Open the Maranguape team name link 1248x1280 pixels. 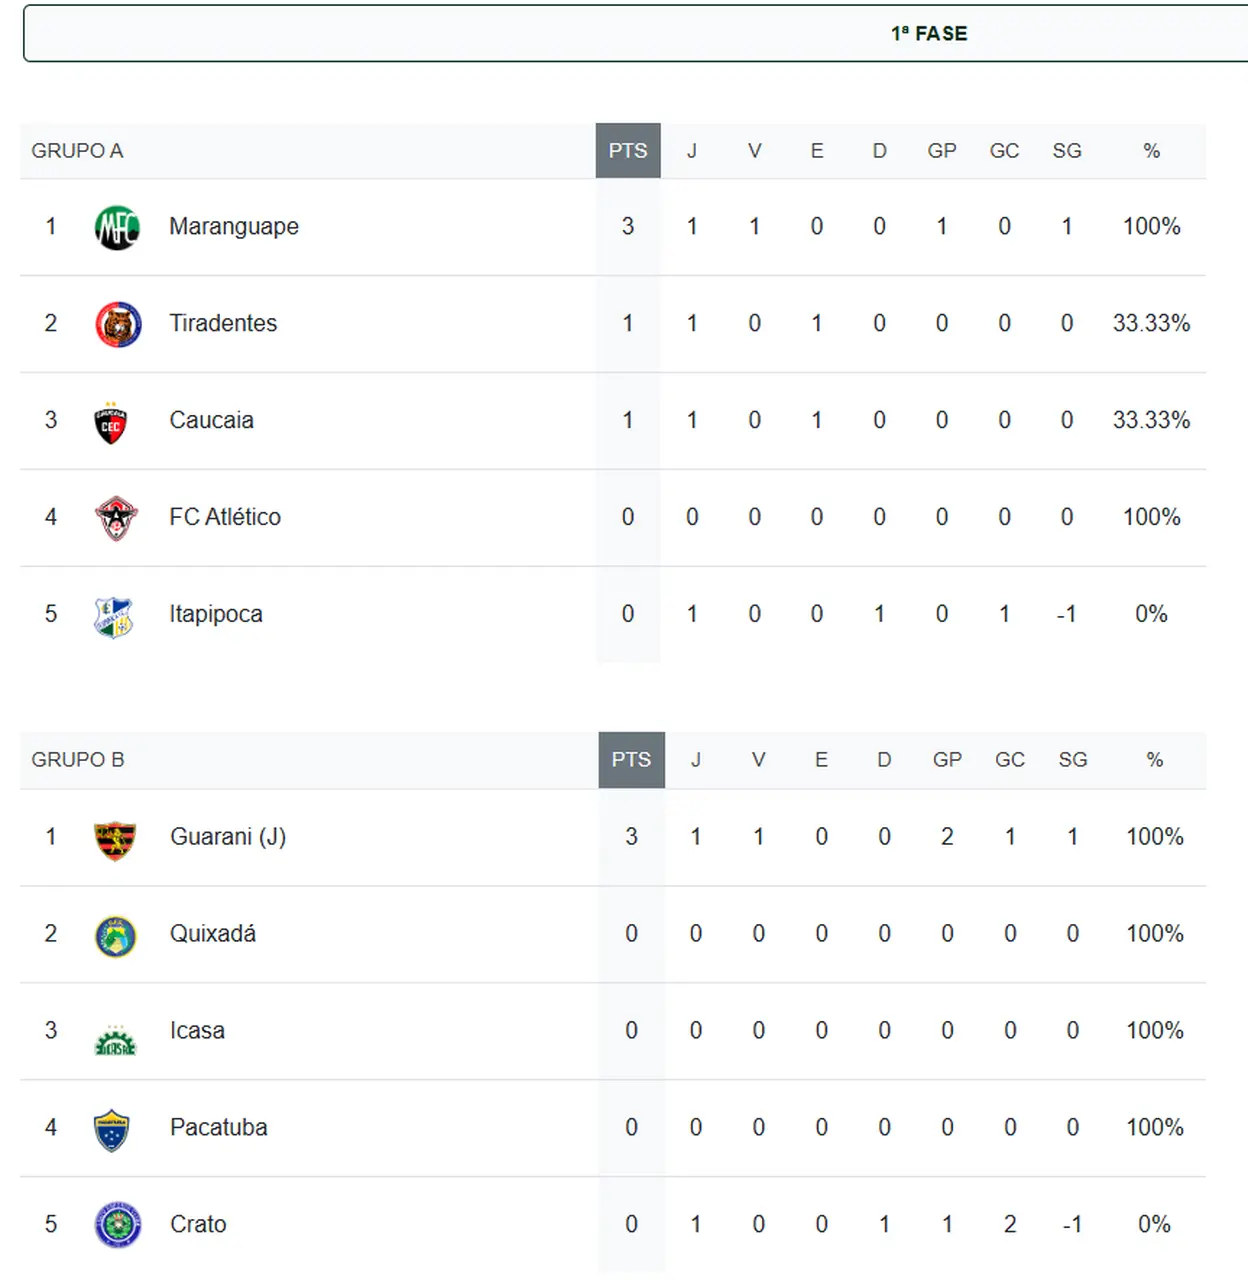[234, 227]
